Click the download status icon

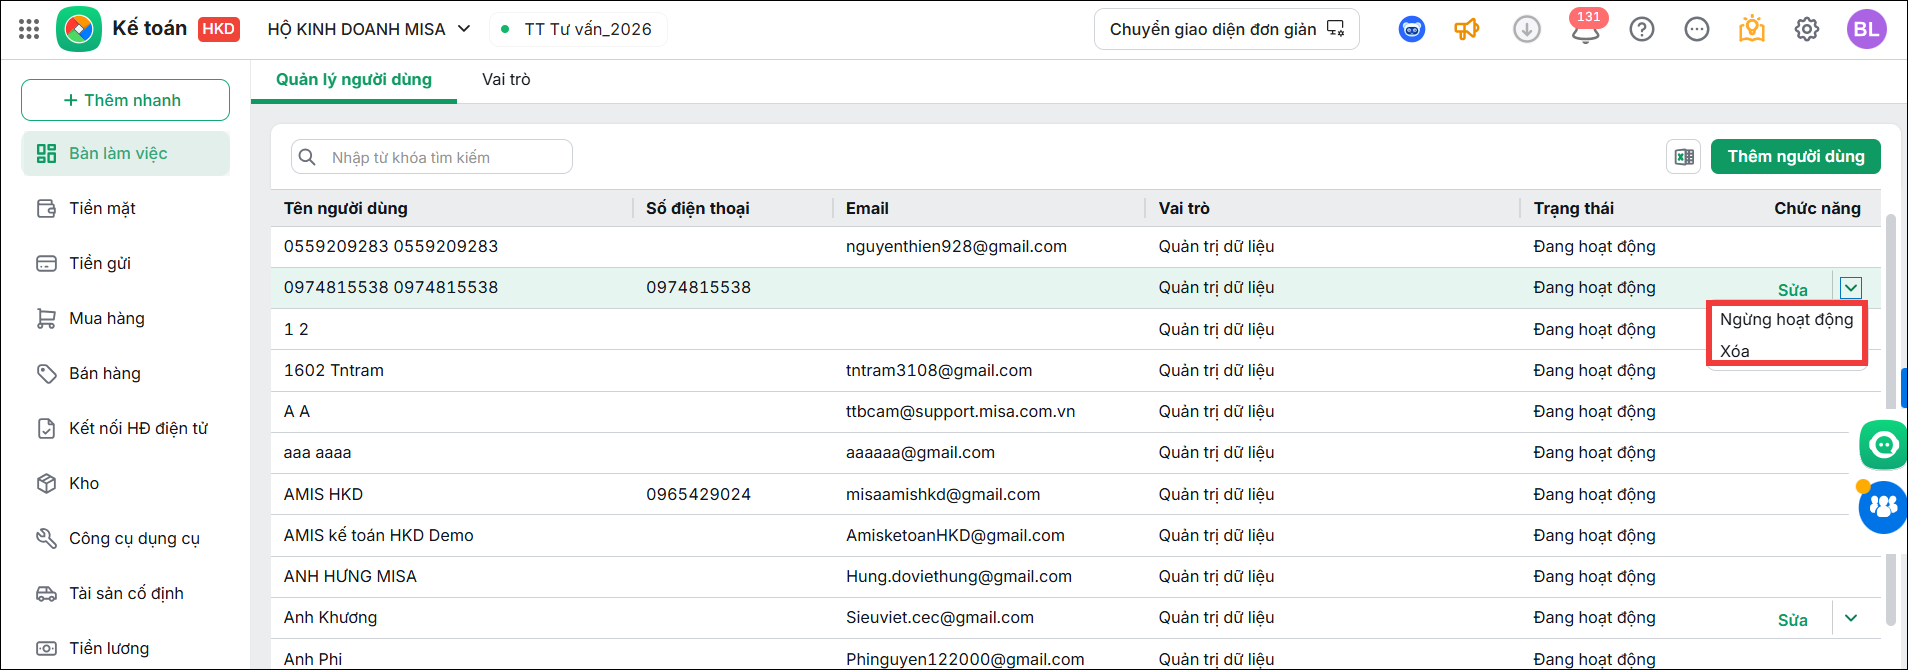pyautogui.click(x=1526, y=29)
